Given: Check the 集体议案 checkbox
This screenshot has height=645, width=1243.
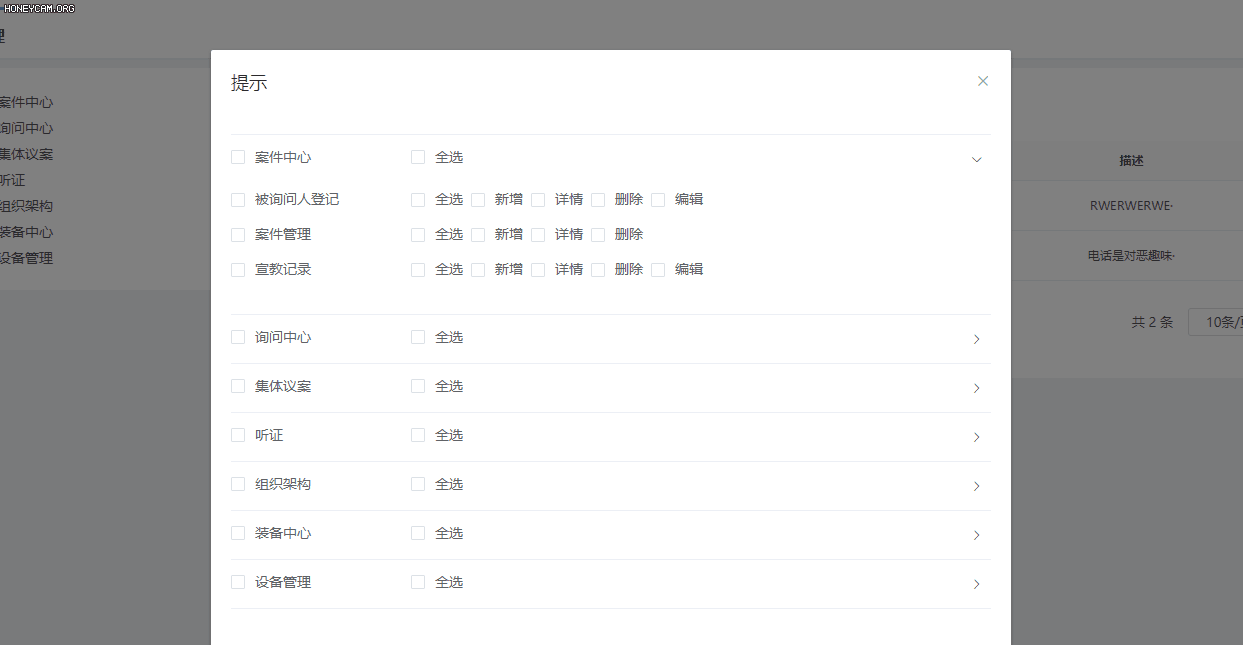Looking at the screenshot, I should (238, 386).
